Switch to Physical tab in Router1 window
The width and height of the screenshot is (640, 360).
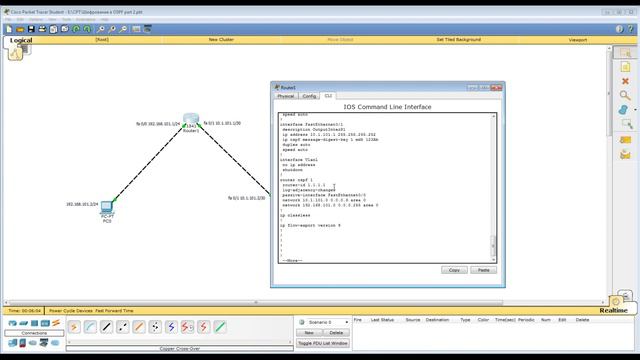tap(286, 96)
